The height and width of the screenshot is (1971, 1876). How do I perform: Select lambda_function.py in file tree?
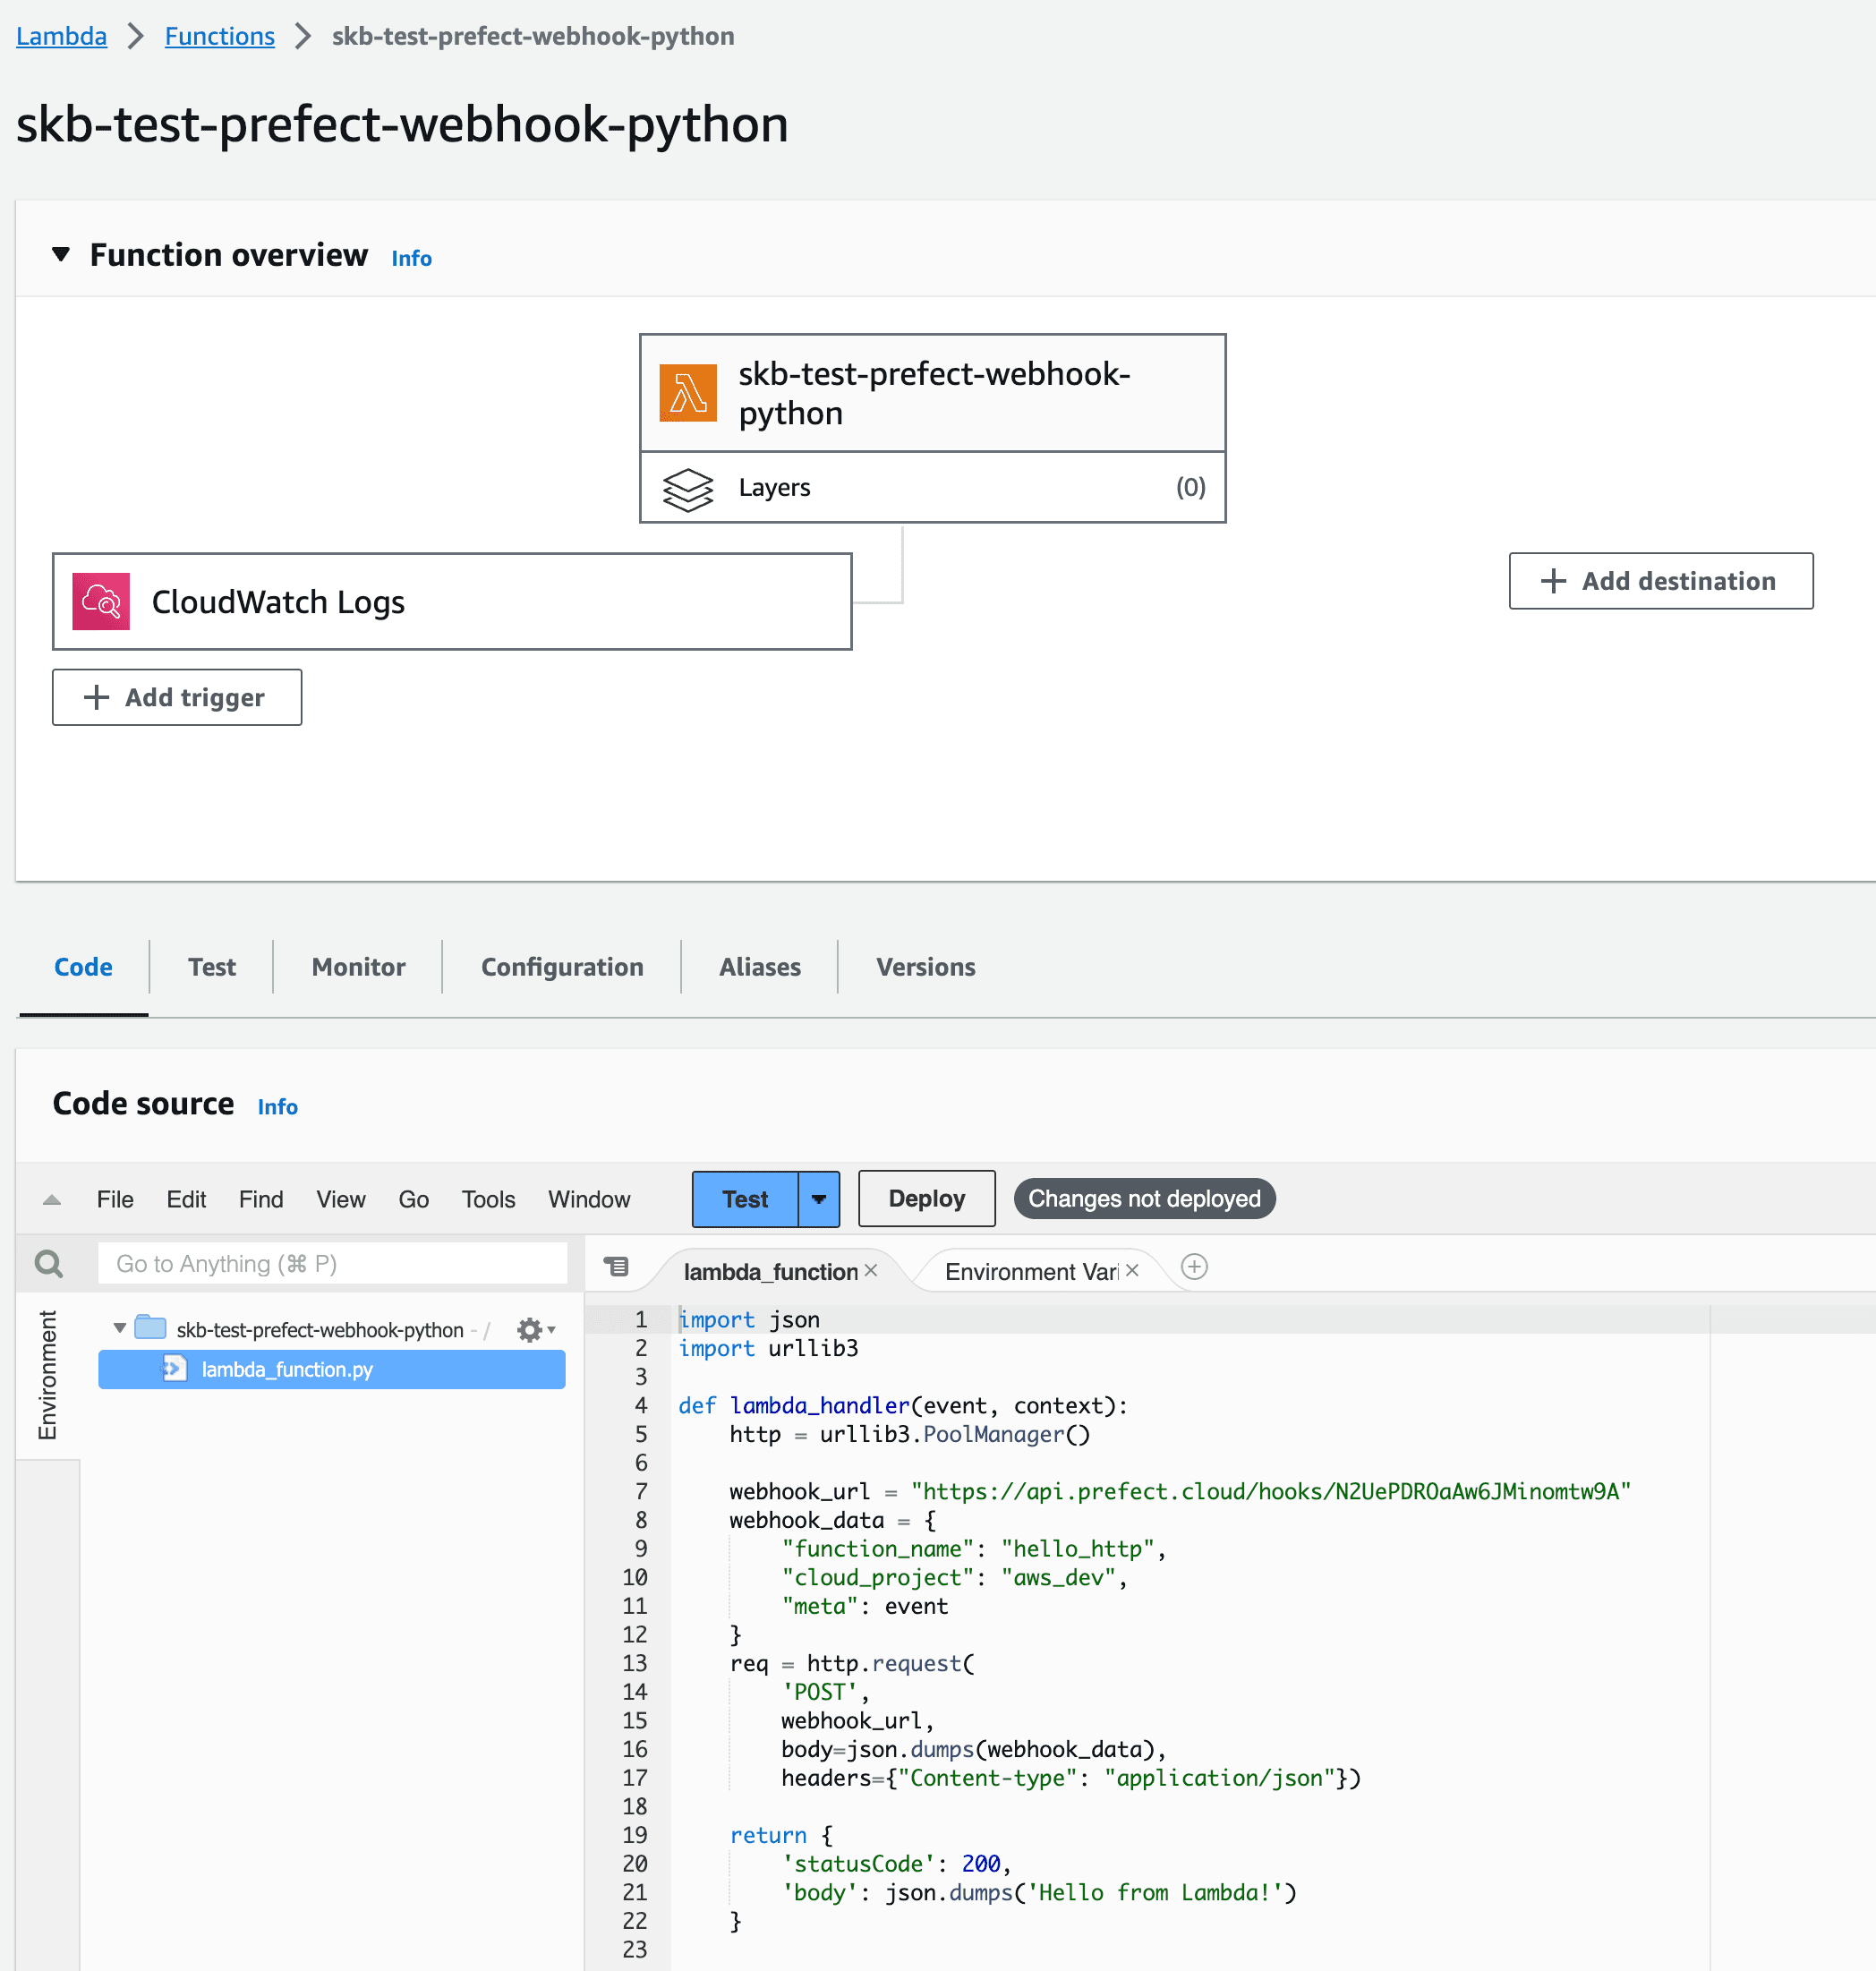pyautogui.click(x=287, y=1369)
